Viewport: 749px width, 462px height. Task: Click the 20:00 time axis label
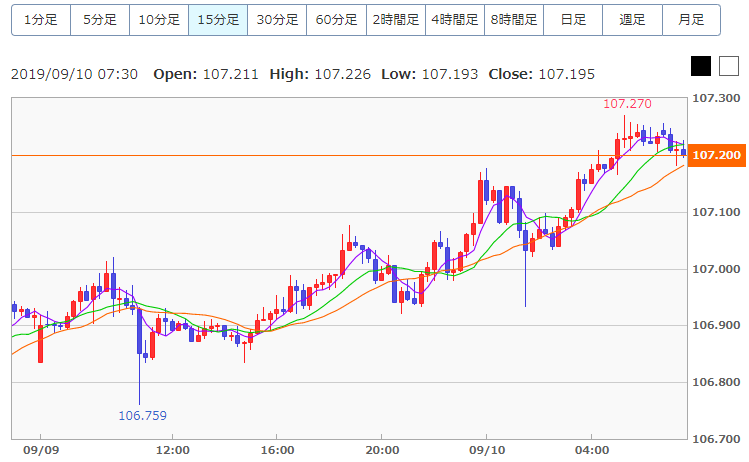pyautogui.click(x=382, y=450)
